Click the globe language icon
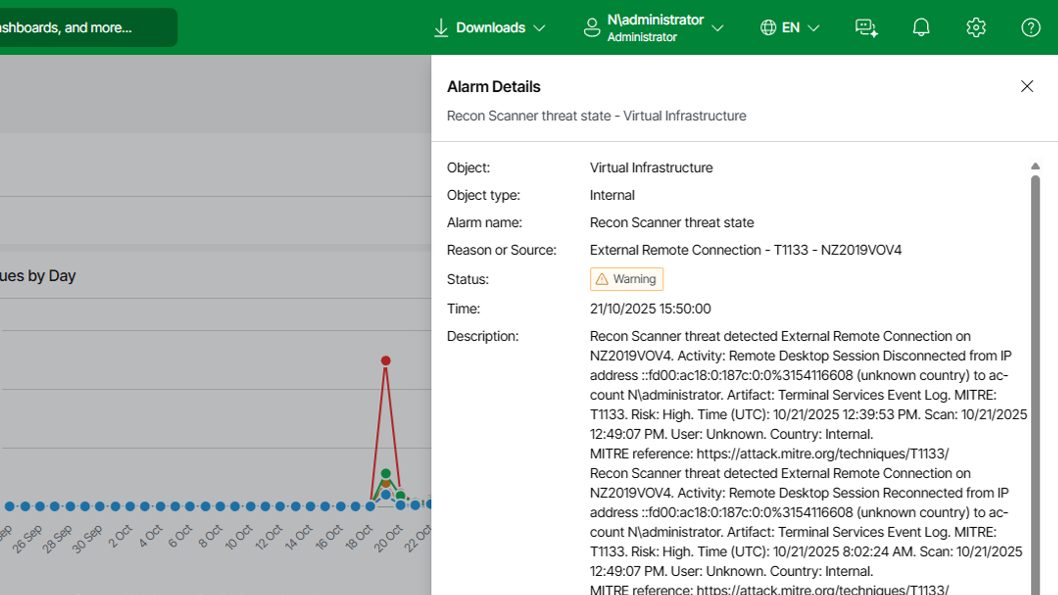 point(768,28)
